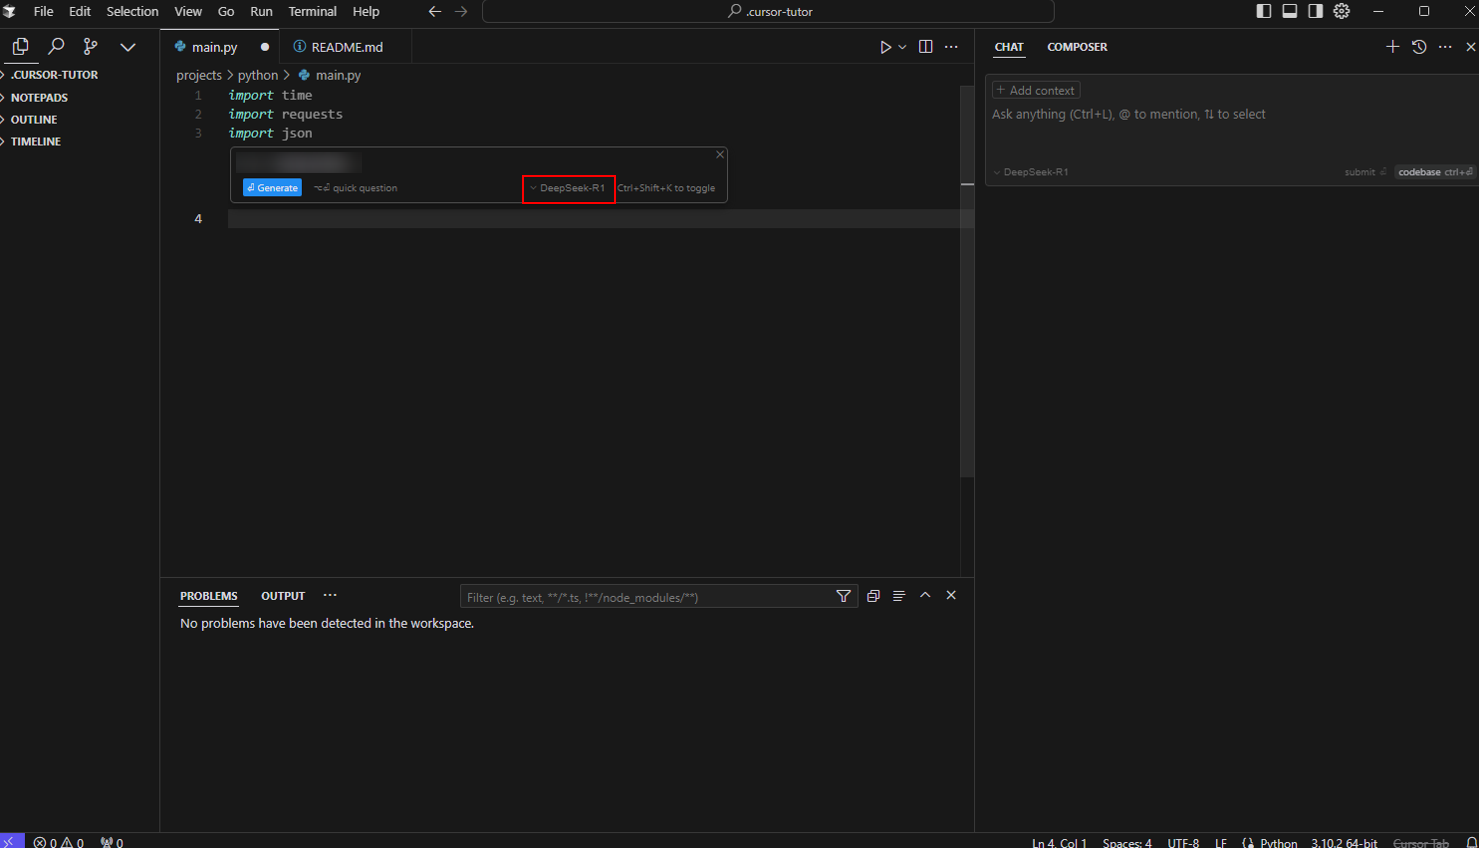Close the chat side panel

coord(1471,47)
